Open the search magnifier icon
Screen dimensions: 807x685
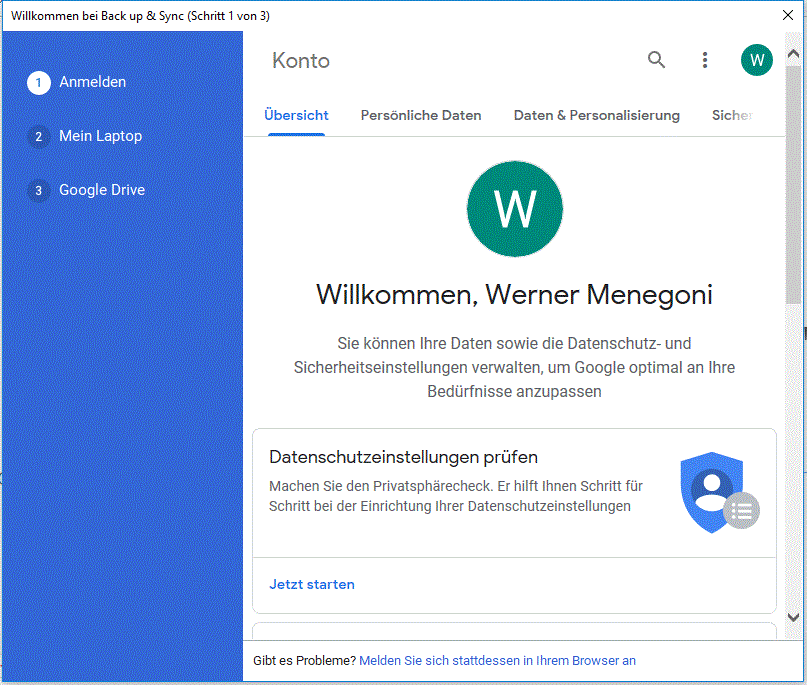656,60
